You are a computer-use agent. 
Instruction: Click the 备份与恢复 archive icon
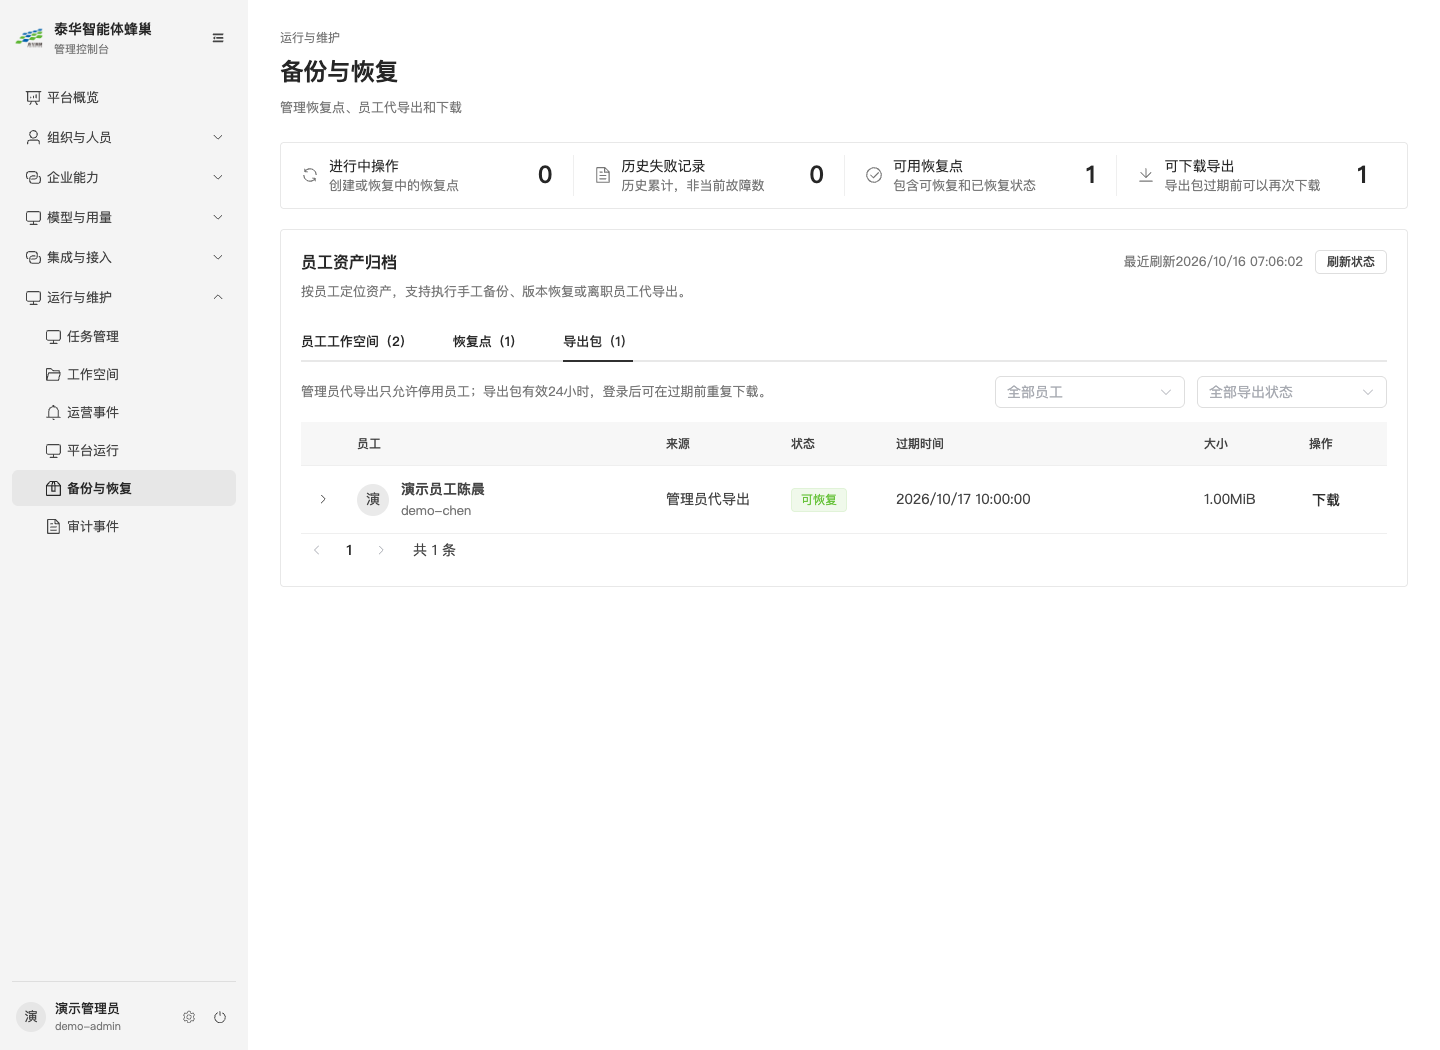53,488
